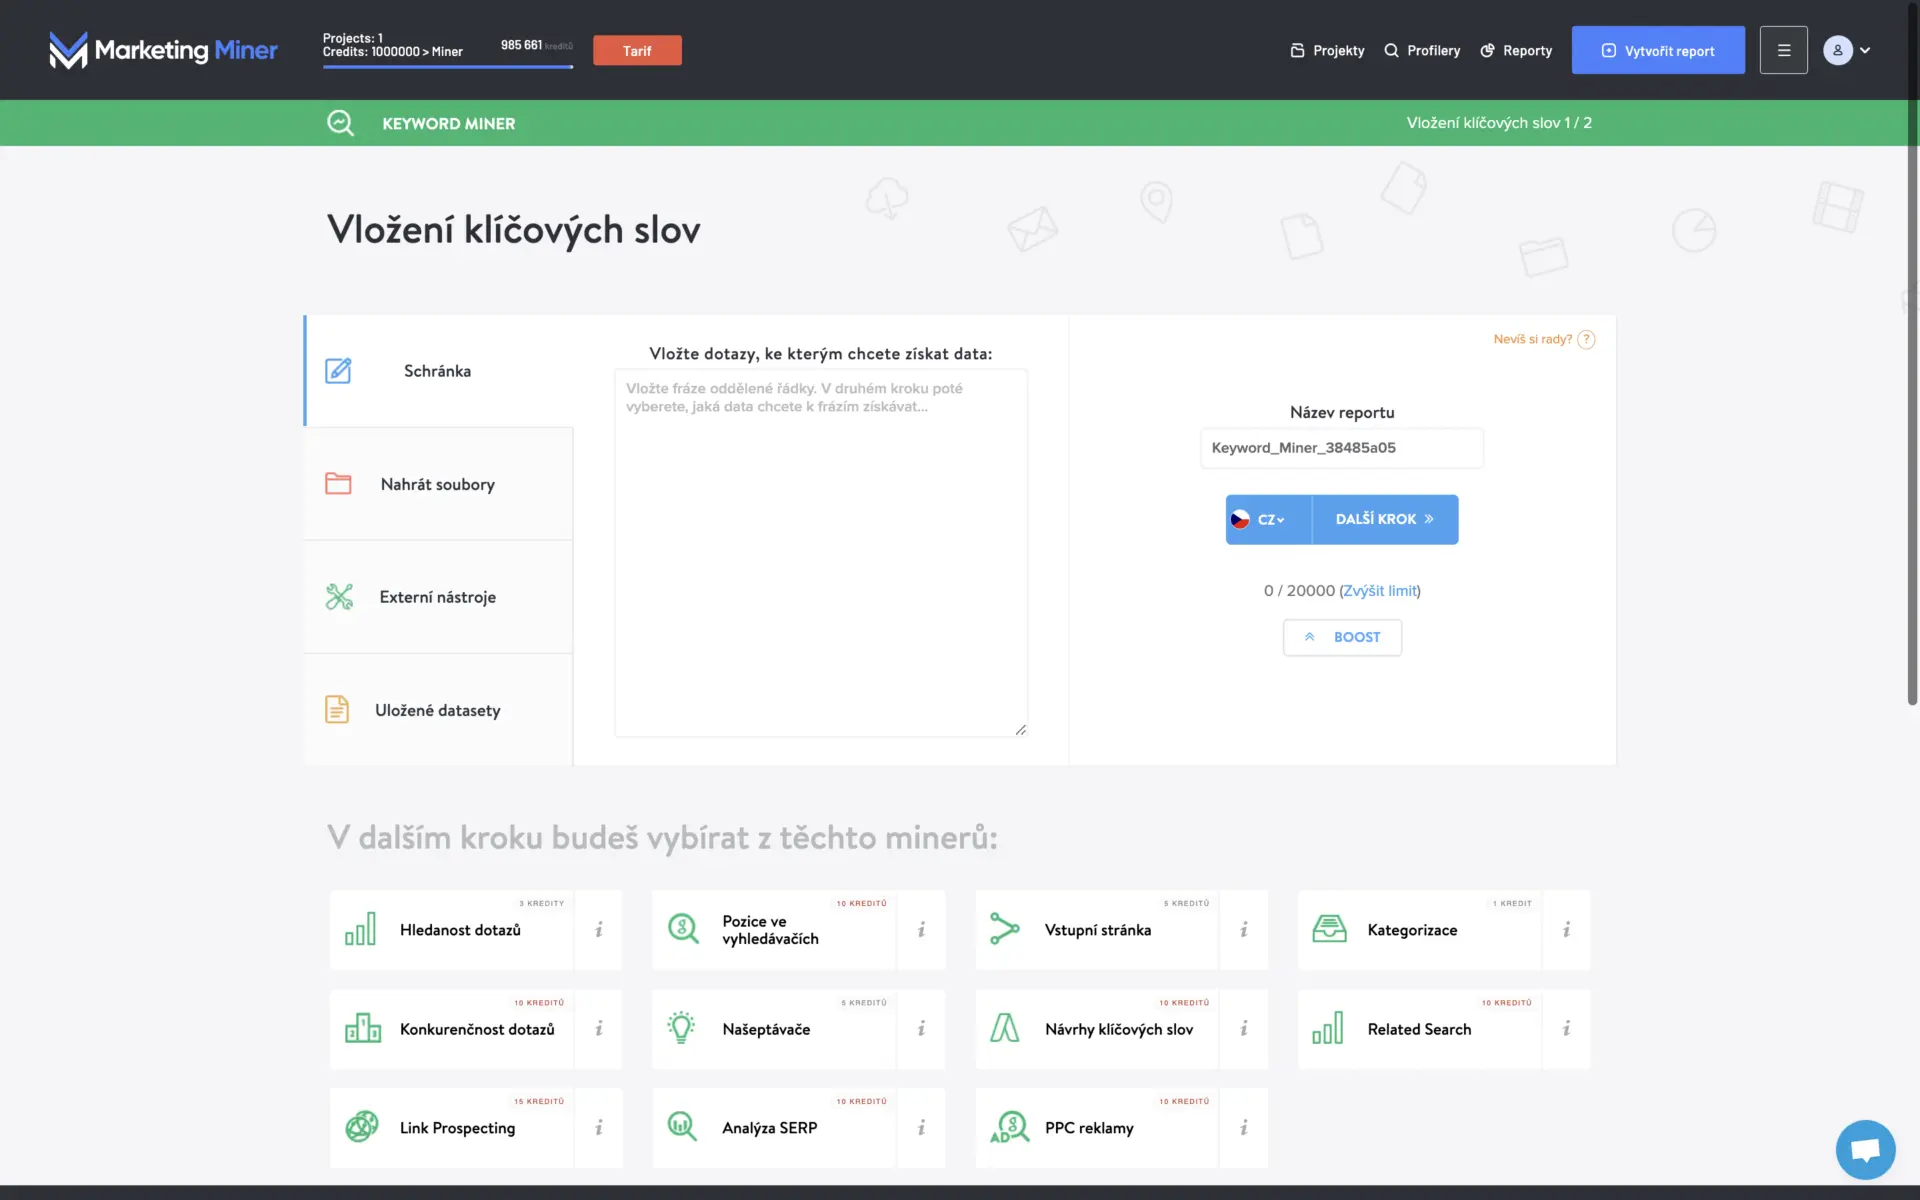Click the credits progress bar
This screenshot has height=1200, width=1920.
(448, 67)
